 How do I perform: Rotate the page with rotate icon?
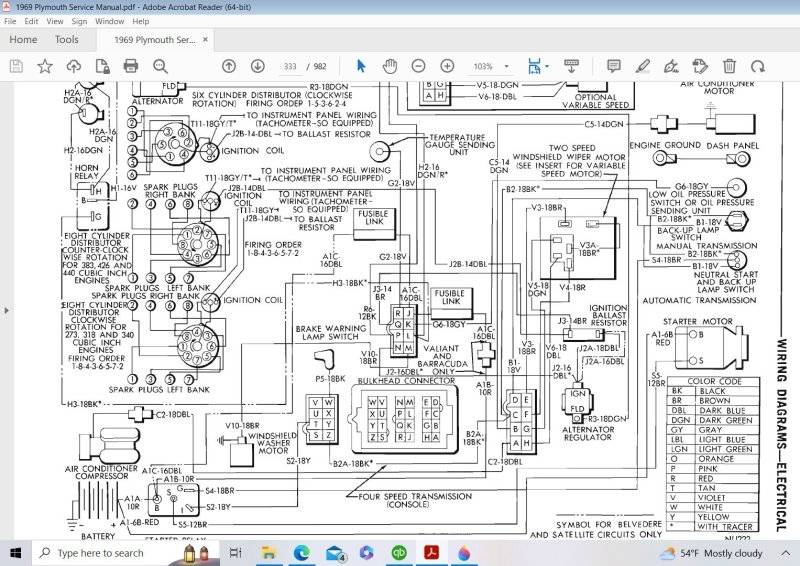click(x=758, y=66)
